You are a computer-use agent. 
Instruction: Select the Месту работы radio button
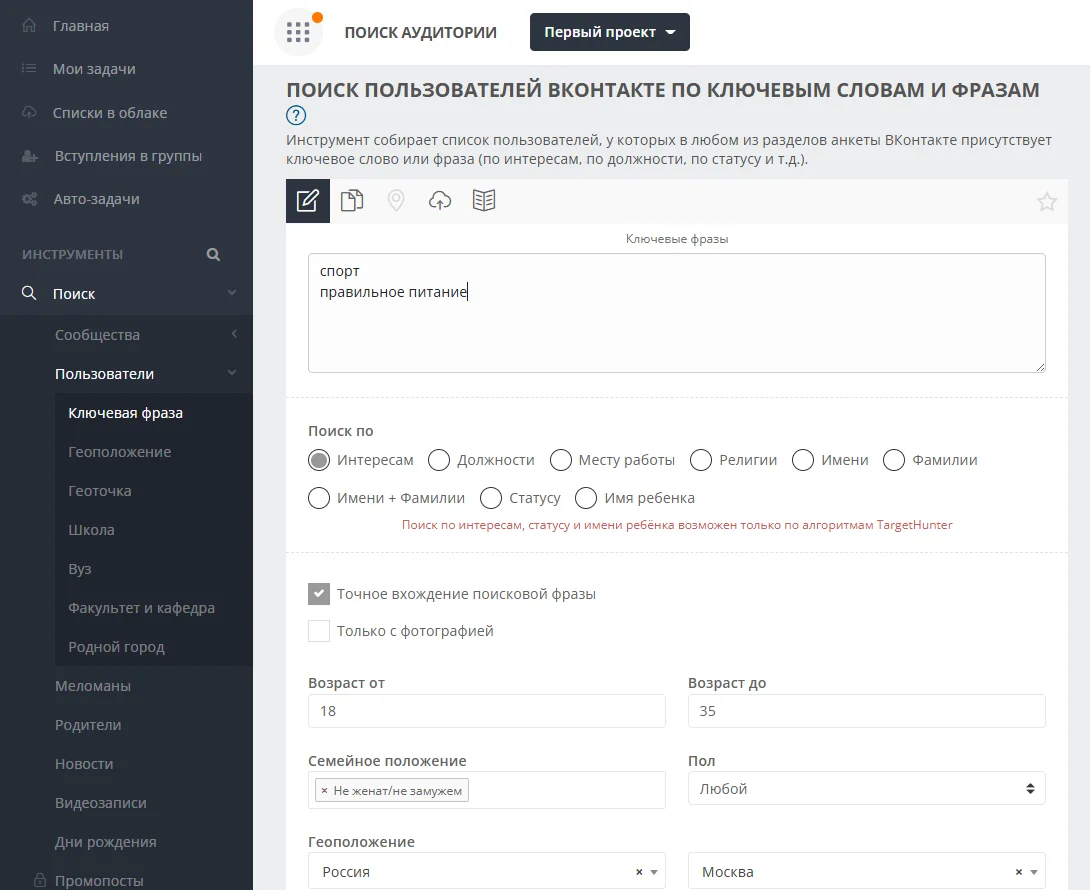coord(561,460)
